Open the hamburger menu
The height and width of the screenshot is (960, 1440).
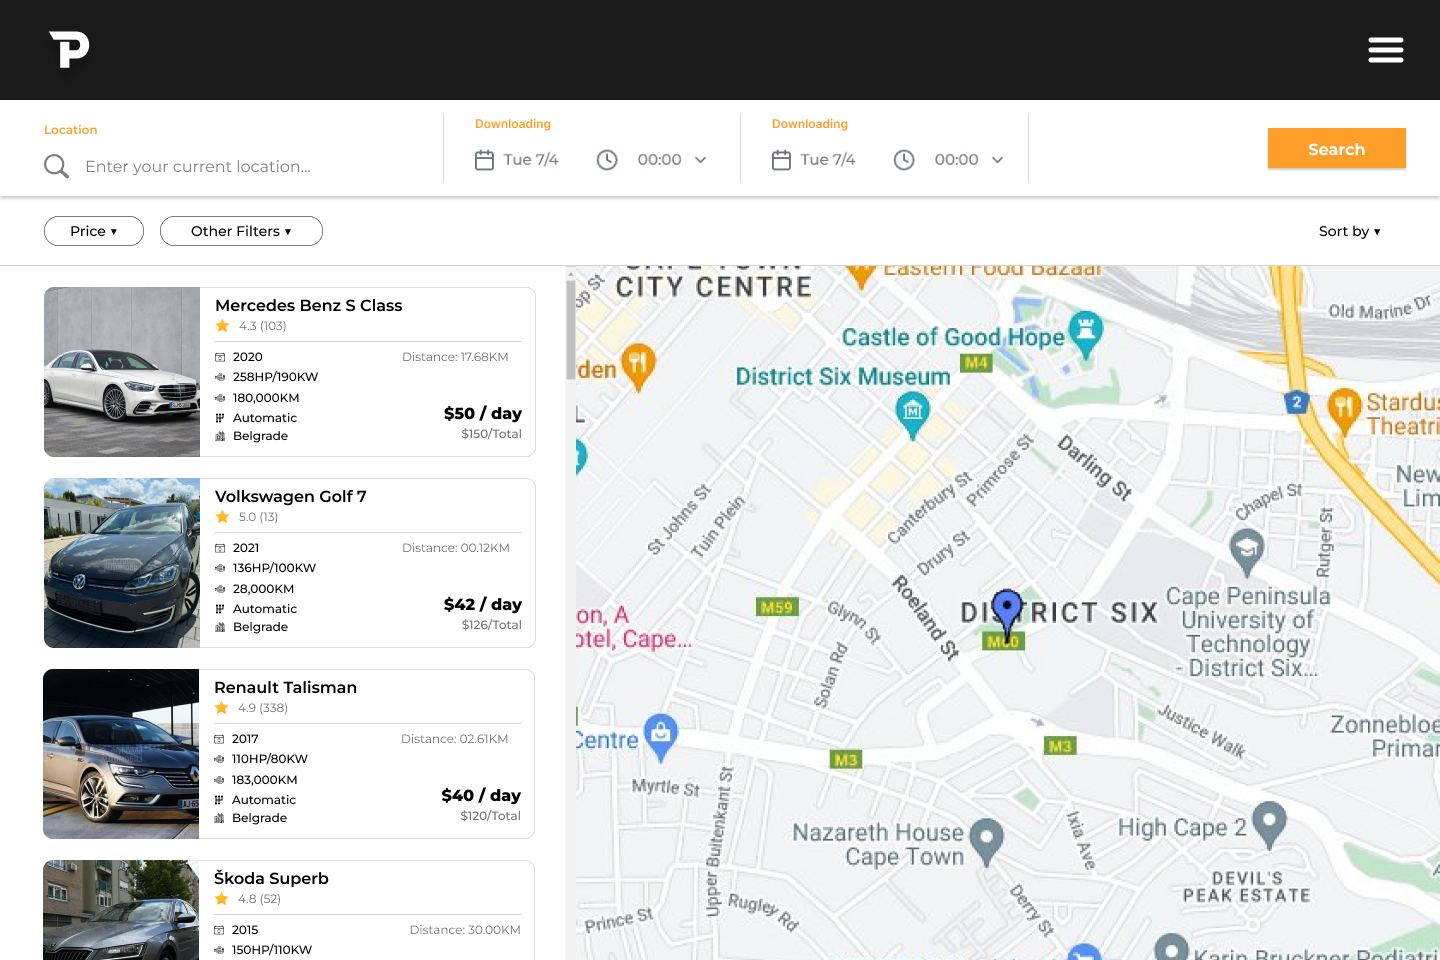click(1386, 49)
